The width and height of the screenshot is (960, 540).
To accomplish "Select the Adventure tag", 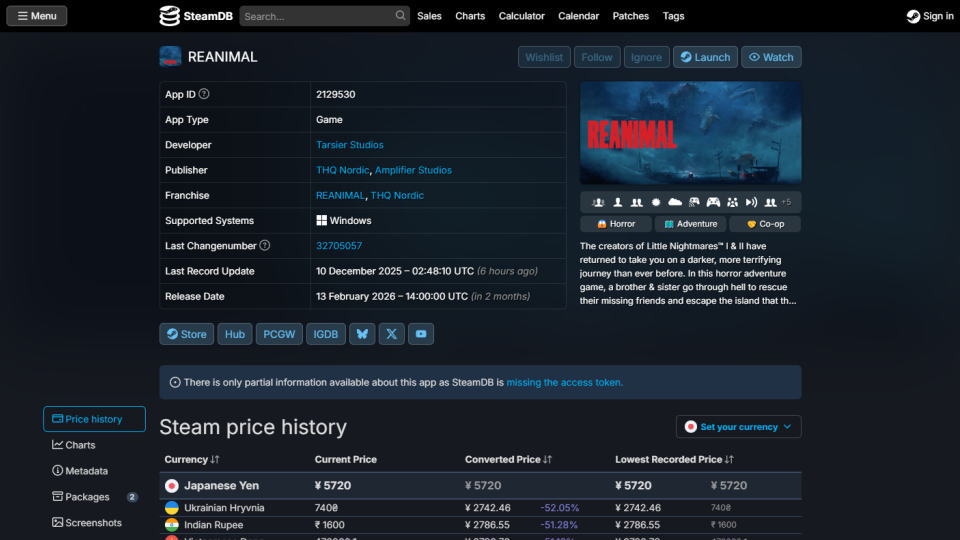I will click(x=691, y=224).
